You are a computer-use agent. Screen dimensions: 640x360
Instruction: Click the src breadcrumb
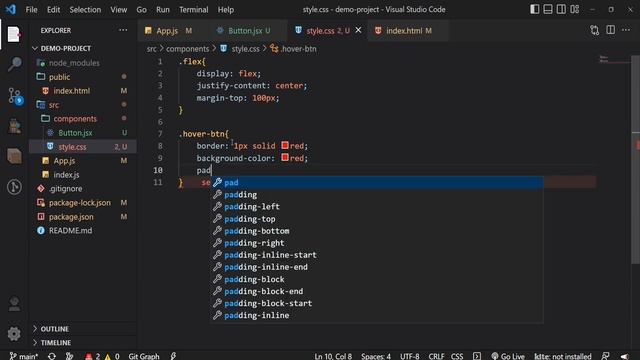point(151,49)
